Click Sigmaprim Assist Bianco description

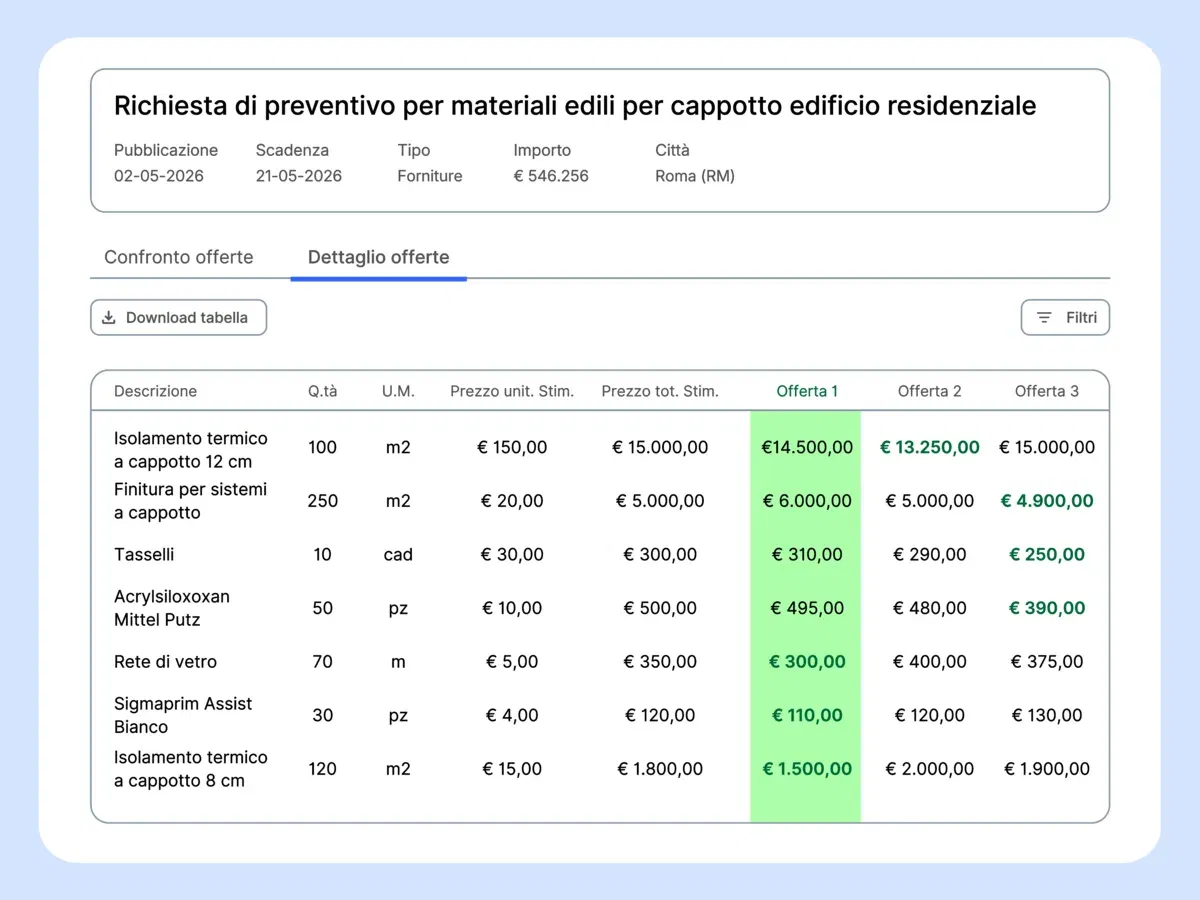pyautogui.click(x=183, y=715)
